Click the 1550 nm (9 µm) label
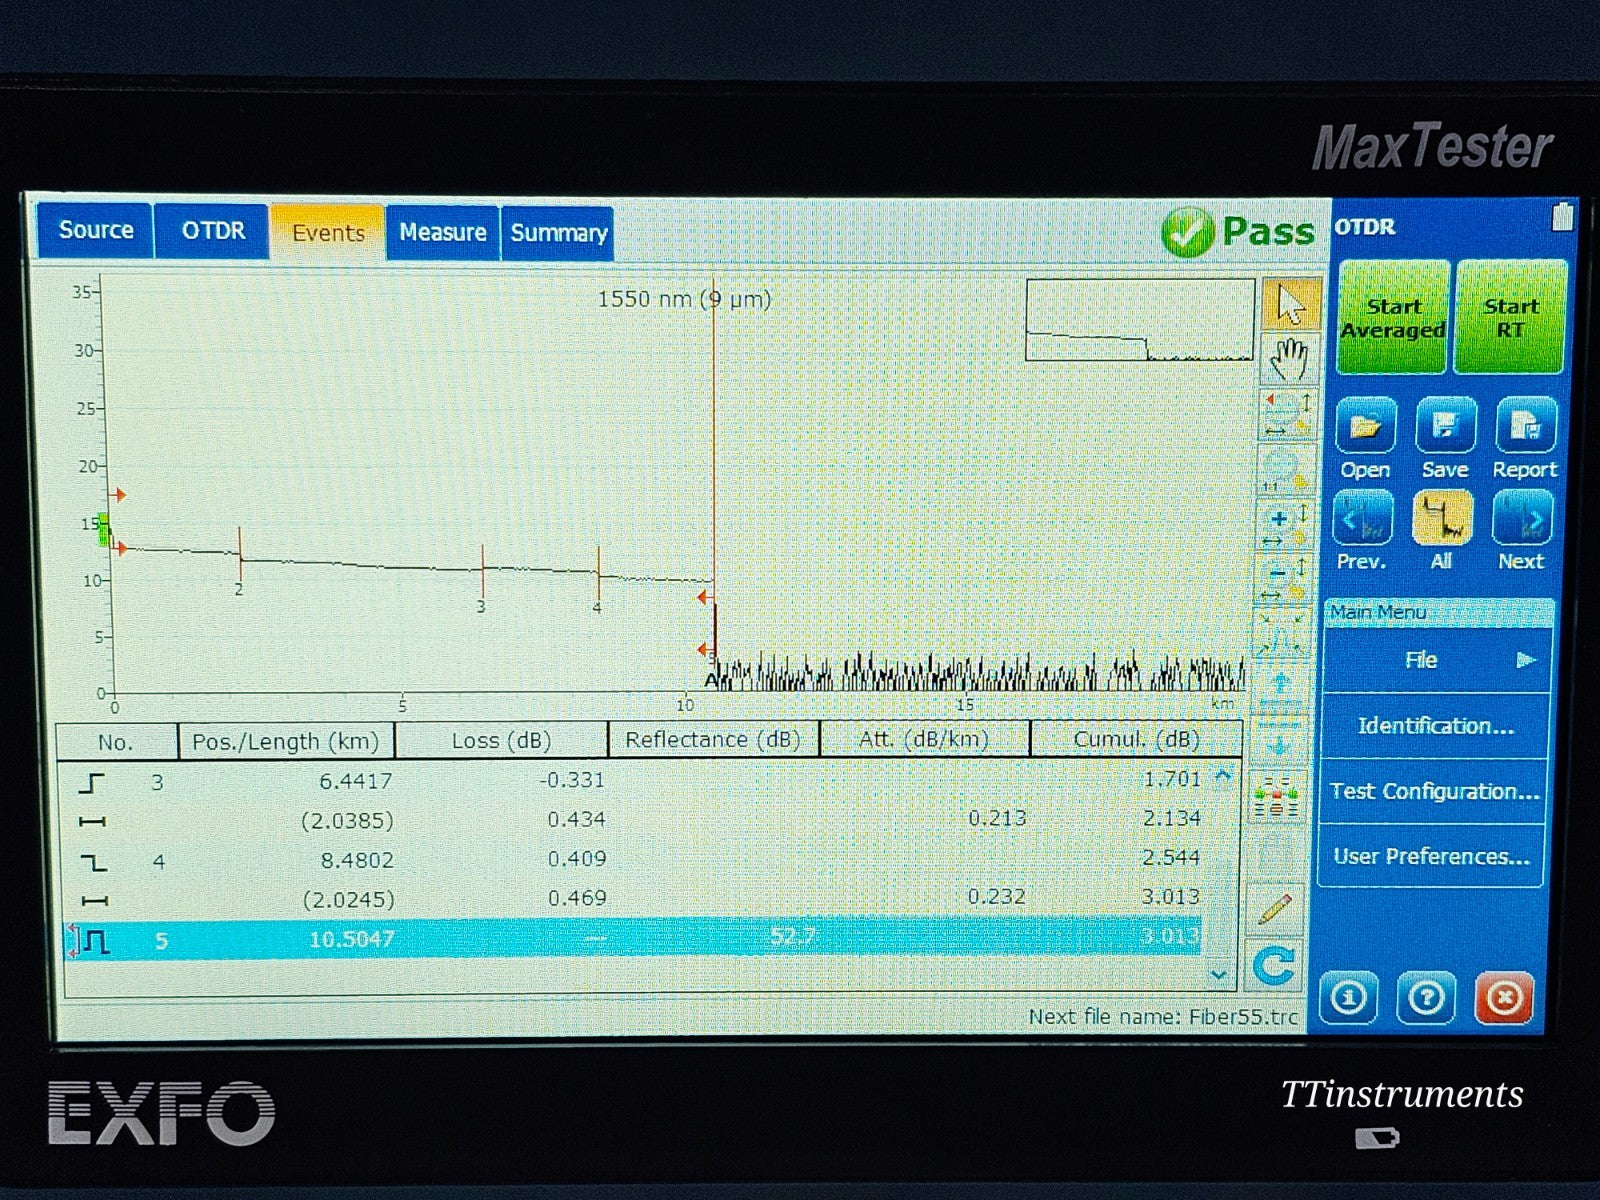 (x=684, y=299)
